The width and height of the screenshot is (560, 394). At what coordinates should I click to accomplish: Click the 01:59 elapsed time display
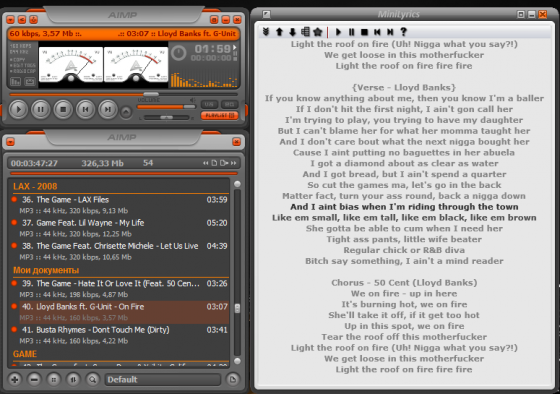[x=213, y=49]
